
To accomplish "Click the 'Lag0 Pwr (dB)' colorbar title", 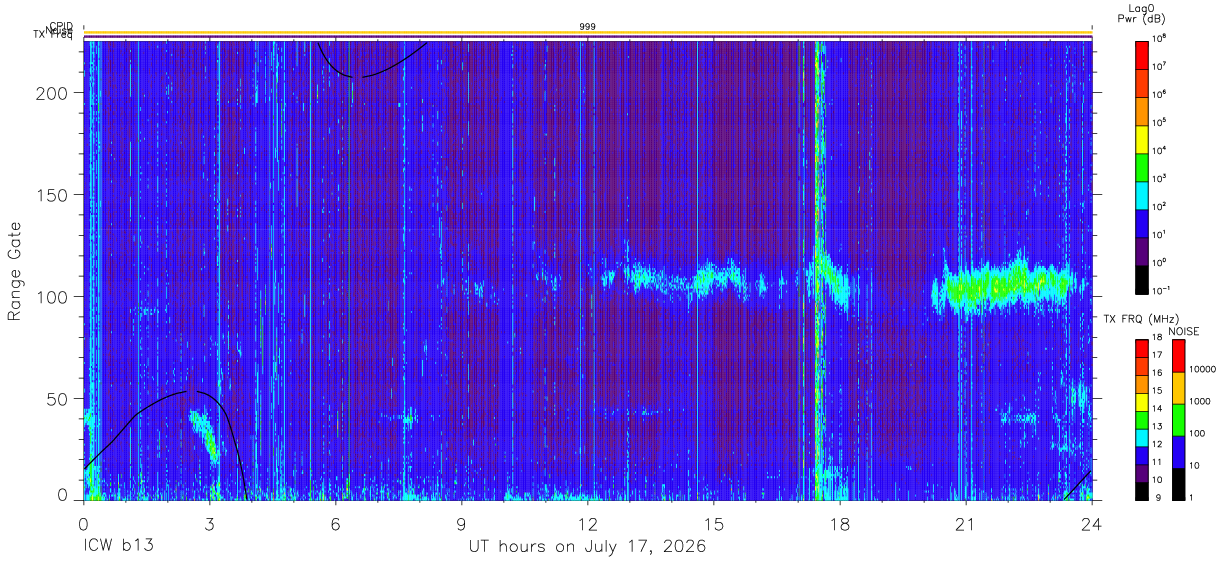I will click(1141, 13).
